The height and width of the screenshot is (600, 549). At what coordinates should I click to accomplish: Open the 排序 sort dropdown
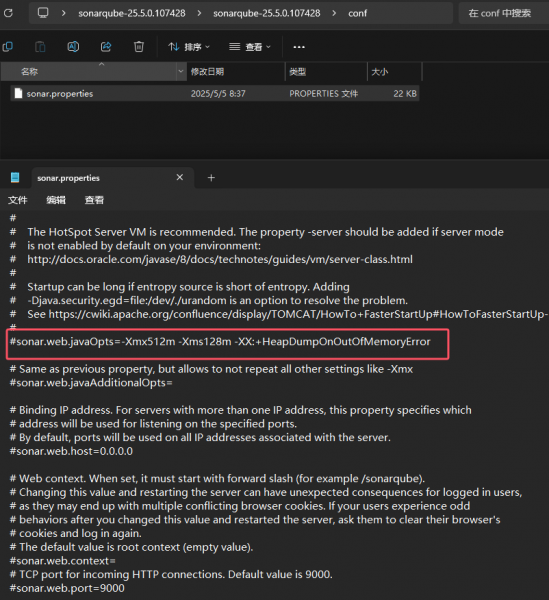[x=189, y=47]
